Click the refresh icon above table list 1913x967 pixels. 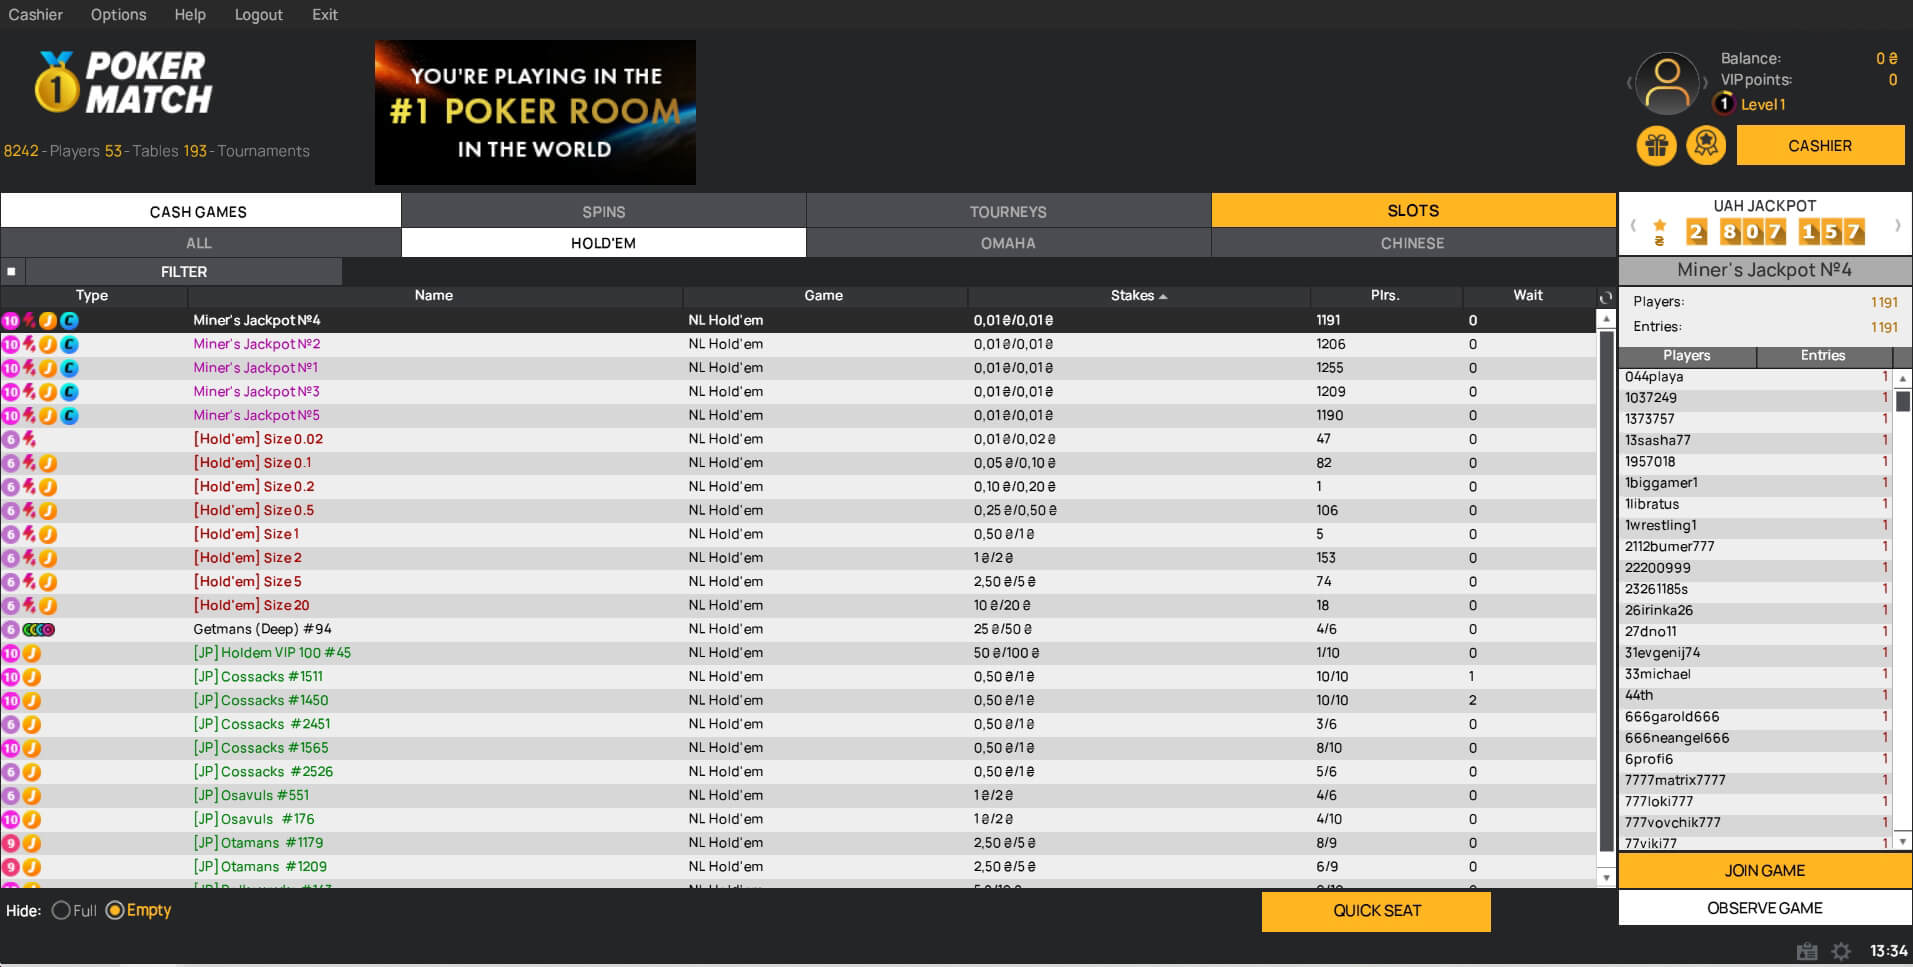1605,297
